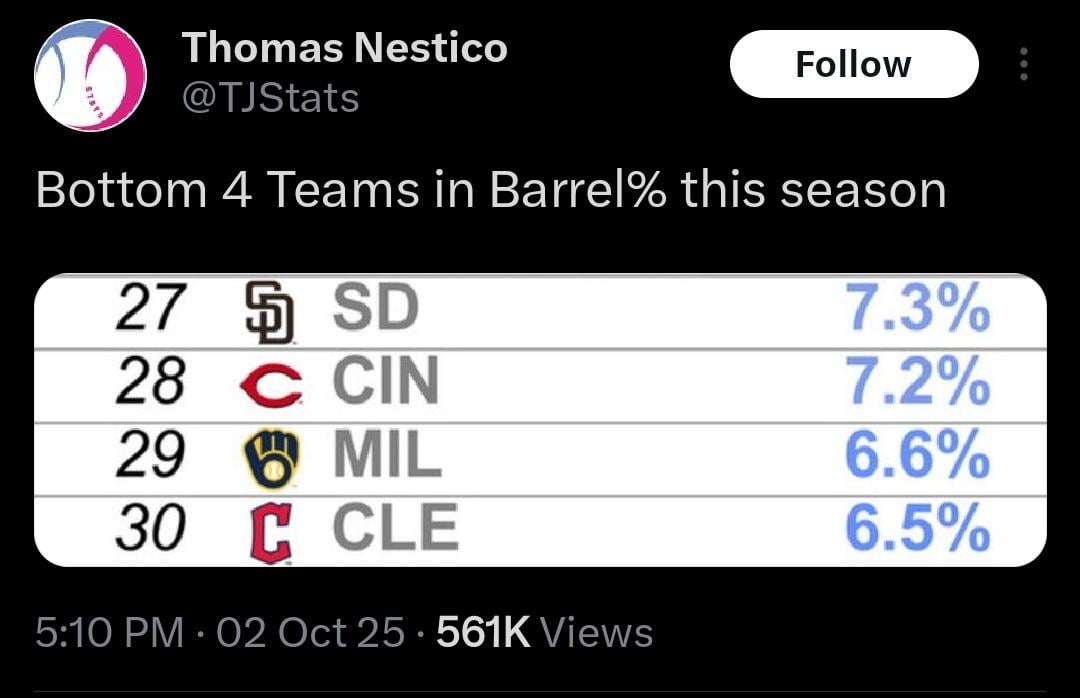Open the Barrel% stats image
1080x698 pixels.
(x=540, y=418)
